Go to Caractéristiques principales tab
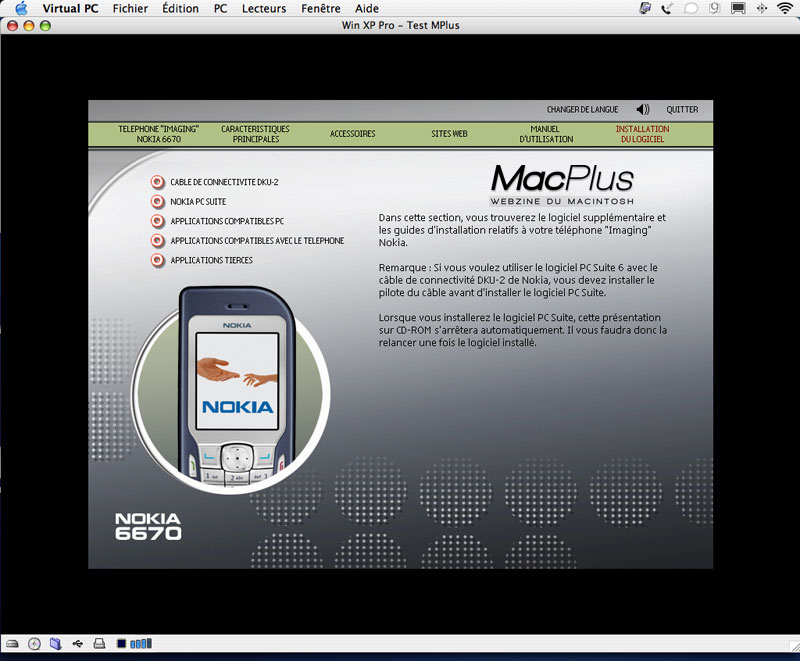This screenshot has width=800, height=661. click(255, 134)
